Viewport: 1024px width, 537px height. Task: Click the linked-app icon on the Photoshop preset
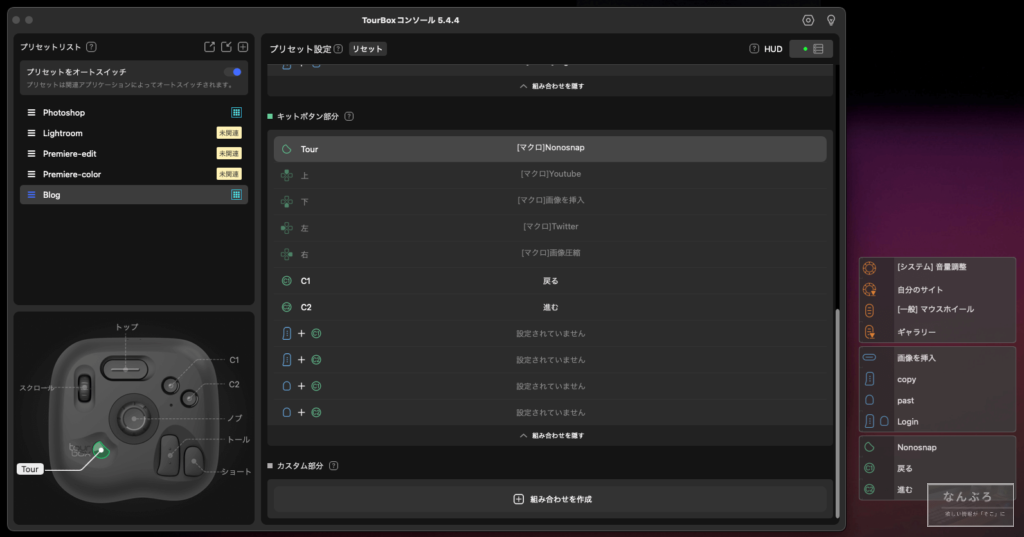[236, 113]
